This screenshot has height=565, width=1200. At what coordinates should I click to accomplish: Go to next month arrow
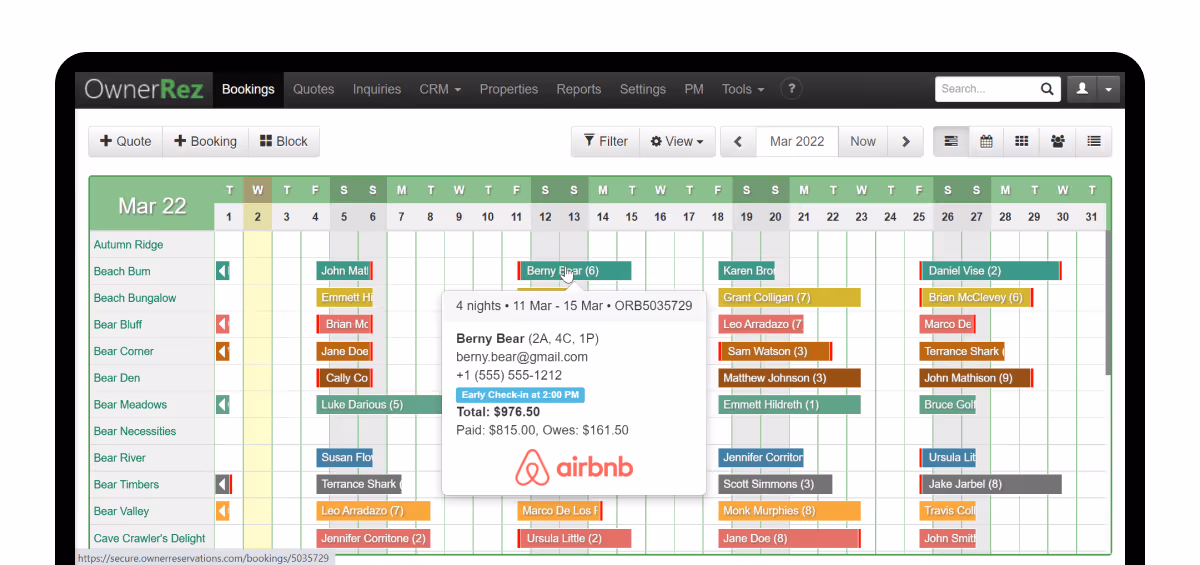906,141
